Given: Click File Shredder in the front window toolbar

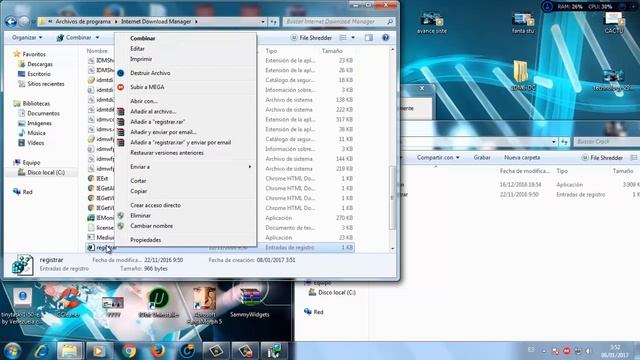Looking at the screenshot, I should point(311,38).
